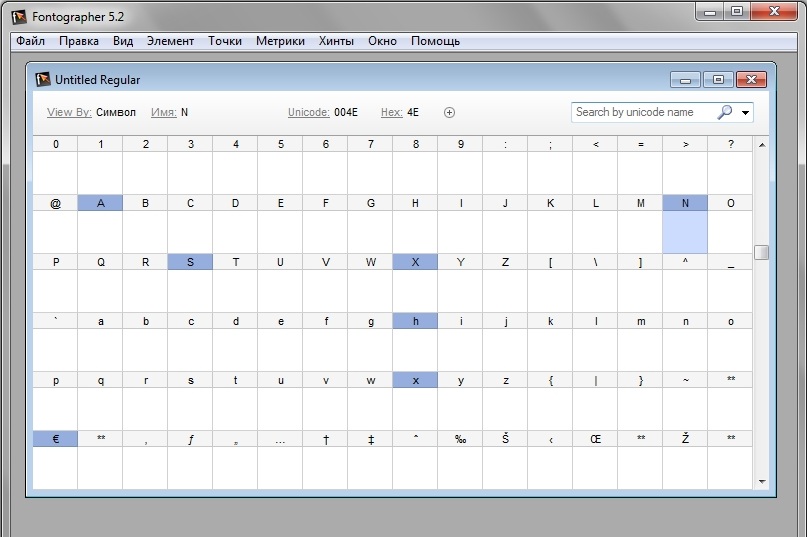Open the Точки menu
Viewport: 807px width, 537px height.
[225, 41]
